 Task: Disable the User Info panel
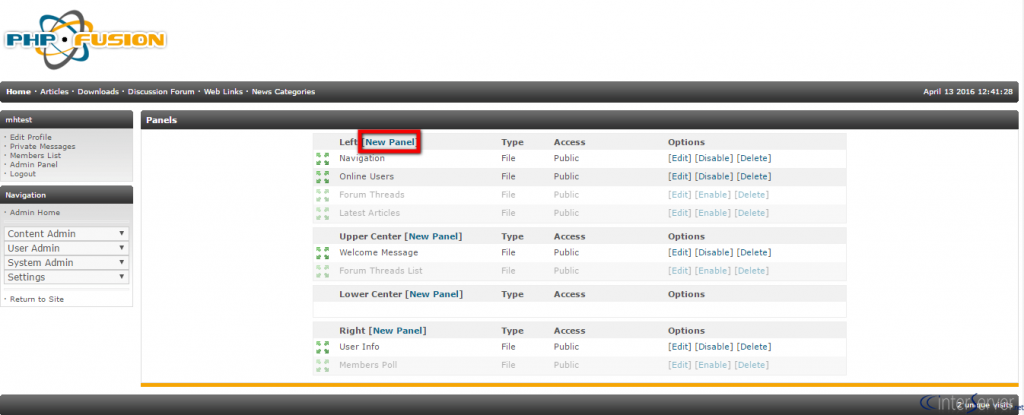(x=714, y=346)
